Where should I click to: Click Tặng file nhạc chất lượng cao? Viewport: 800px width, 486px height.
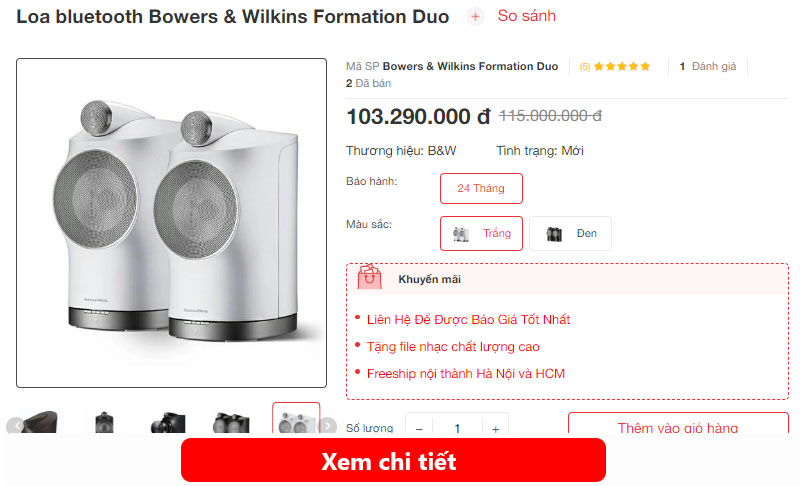click(x=453, y=347)
